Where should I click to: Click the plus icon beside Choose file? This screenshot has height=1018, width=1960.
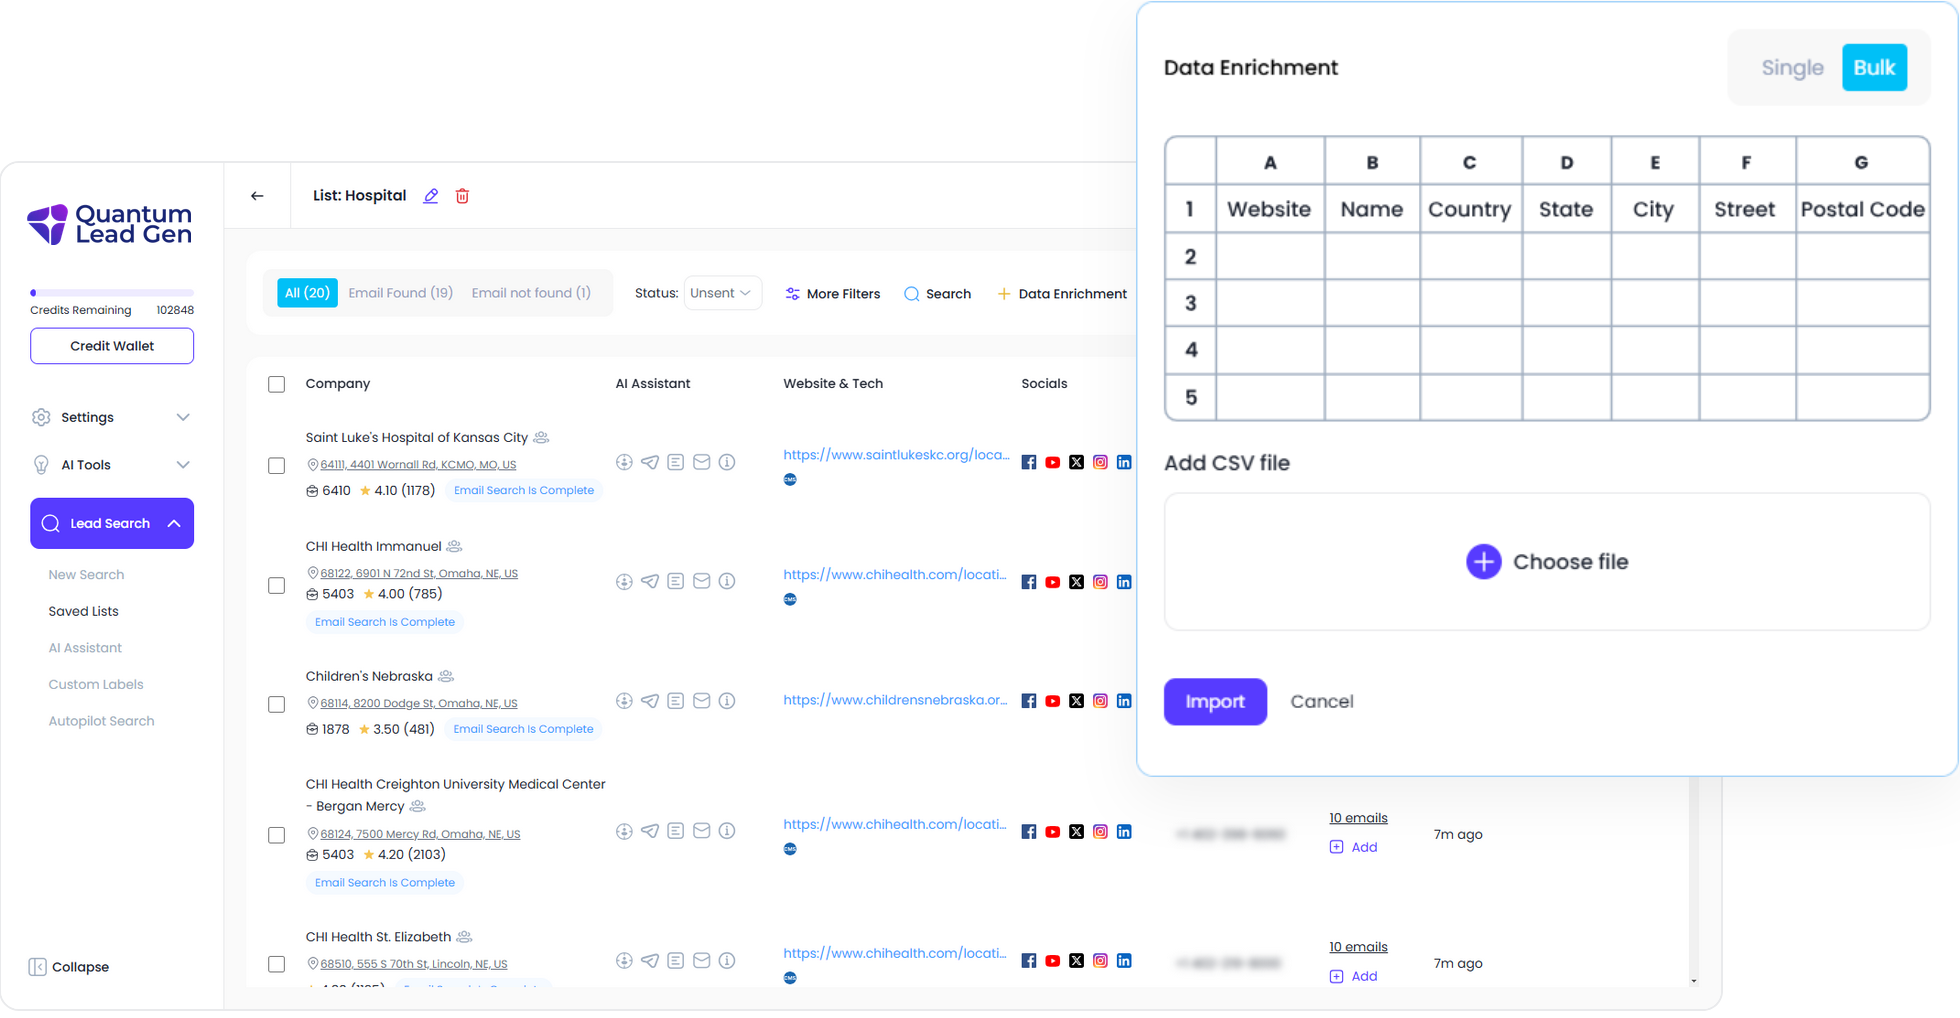(x=1483, y=562)
